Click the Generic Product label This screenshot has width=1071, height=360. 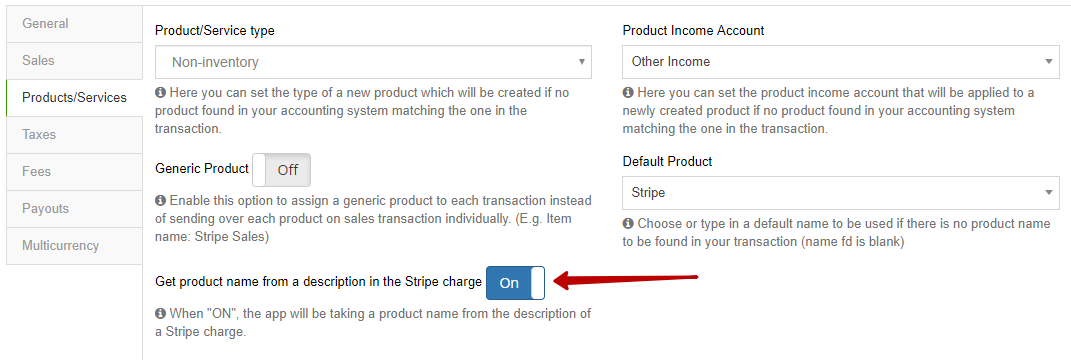coord(202,168)
